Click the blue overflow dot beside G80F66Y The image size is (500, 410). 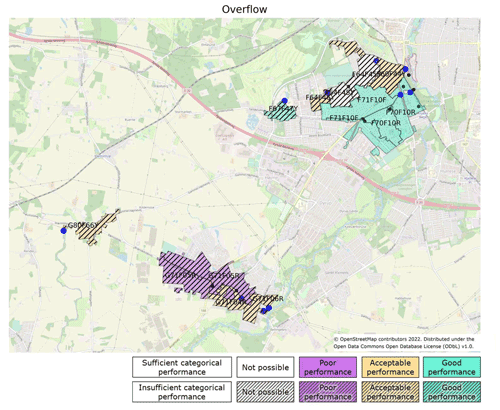(63, 231)
